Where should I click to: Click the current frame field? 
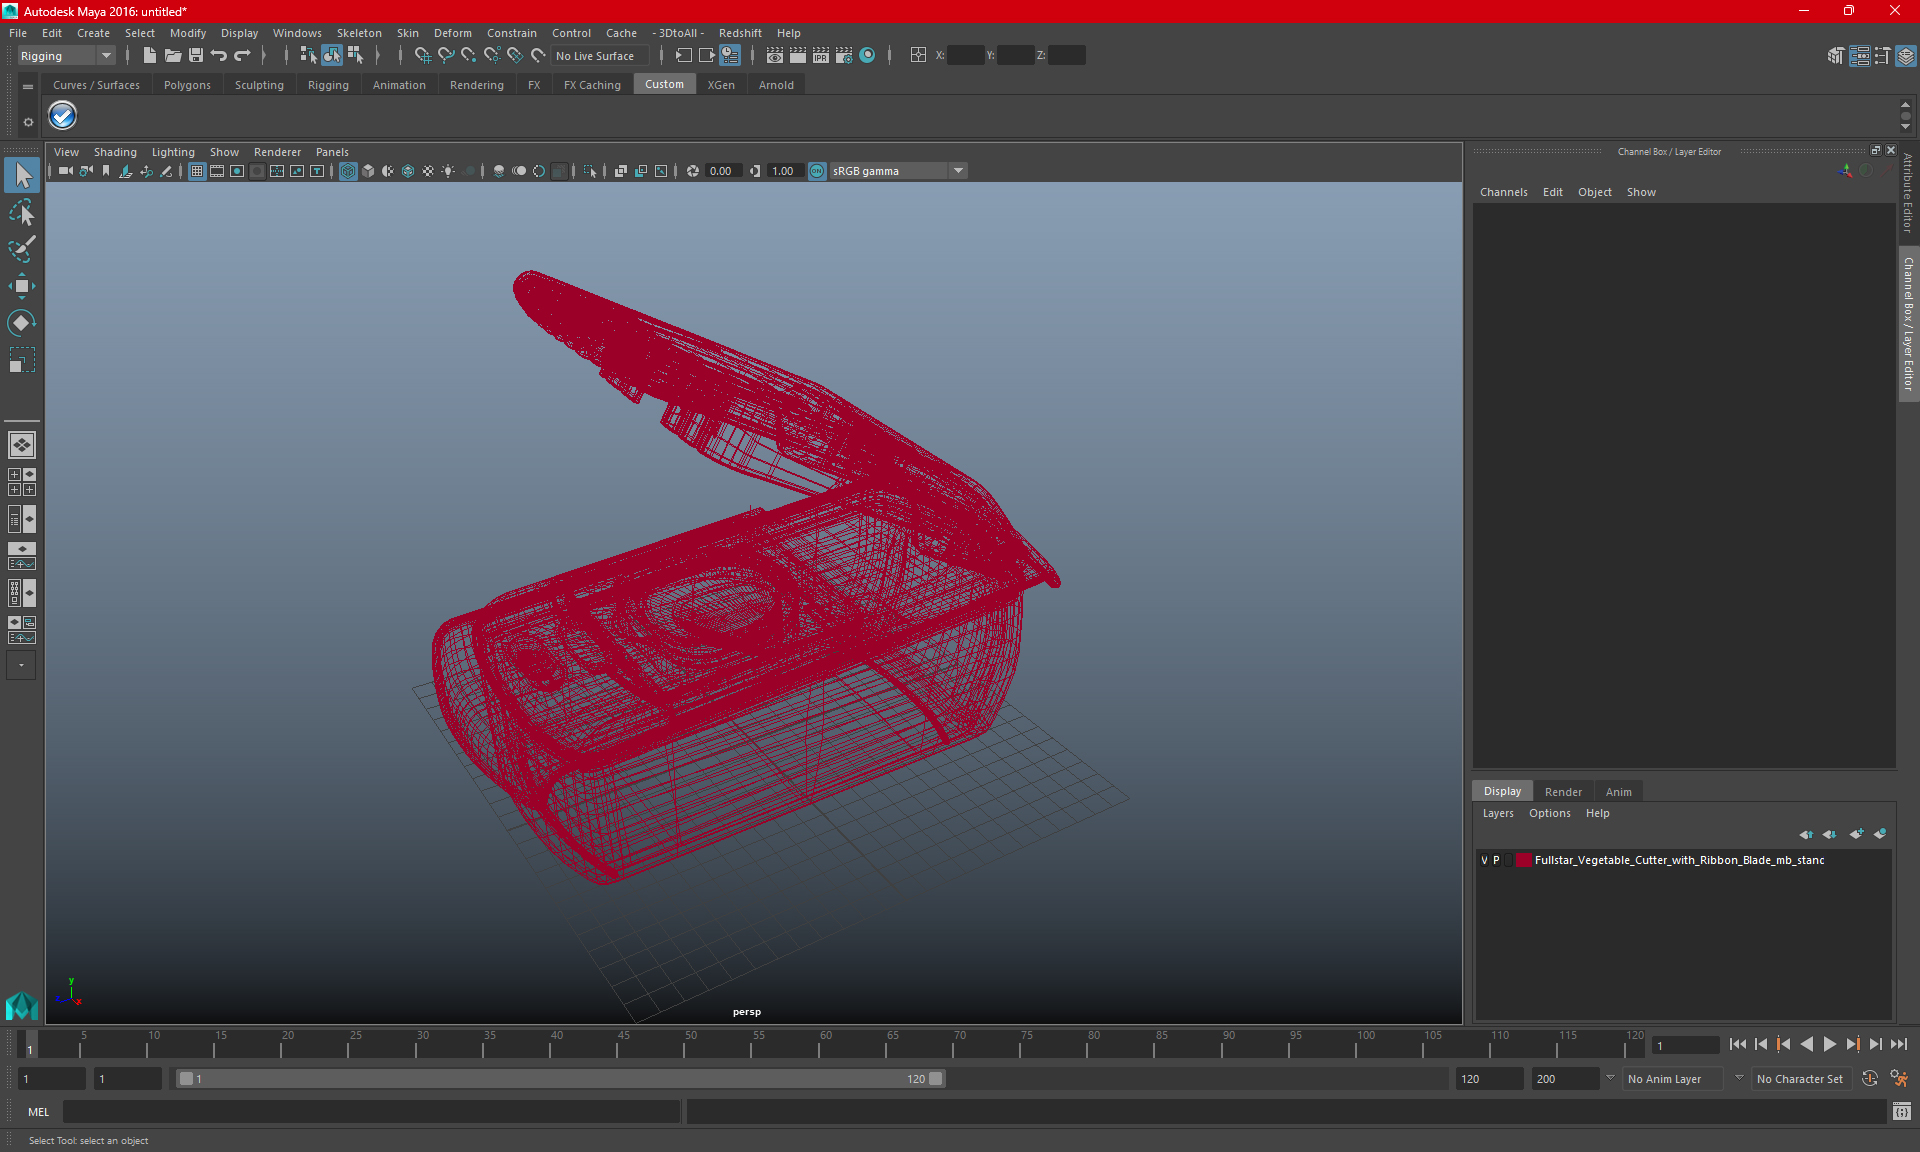click(1684, 1045)
